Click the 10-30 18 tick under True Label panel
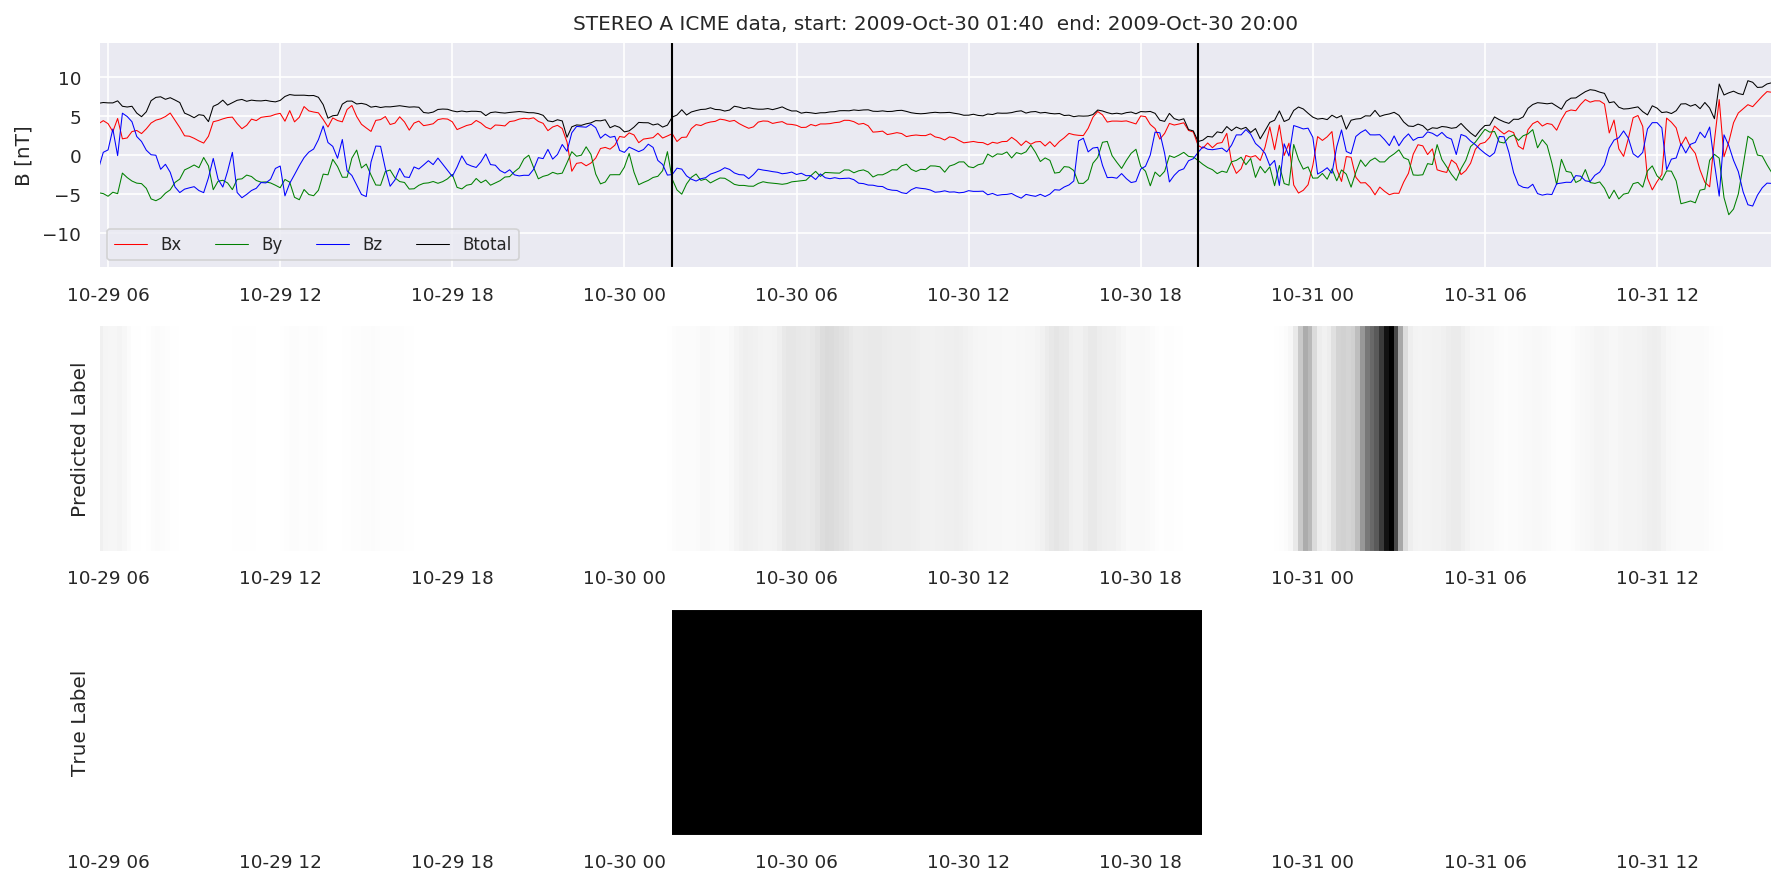Image resolution: width=1786 pixels, height=886 pixels. tap(1140, 862)
